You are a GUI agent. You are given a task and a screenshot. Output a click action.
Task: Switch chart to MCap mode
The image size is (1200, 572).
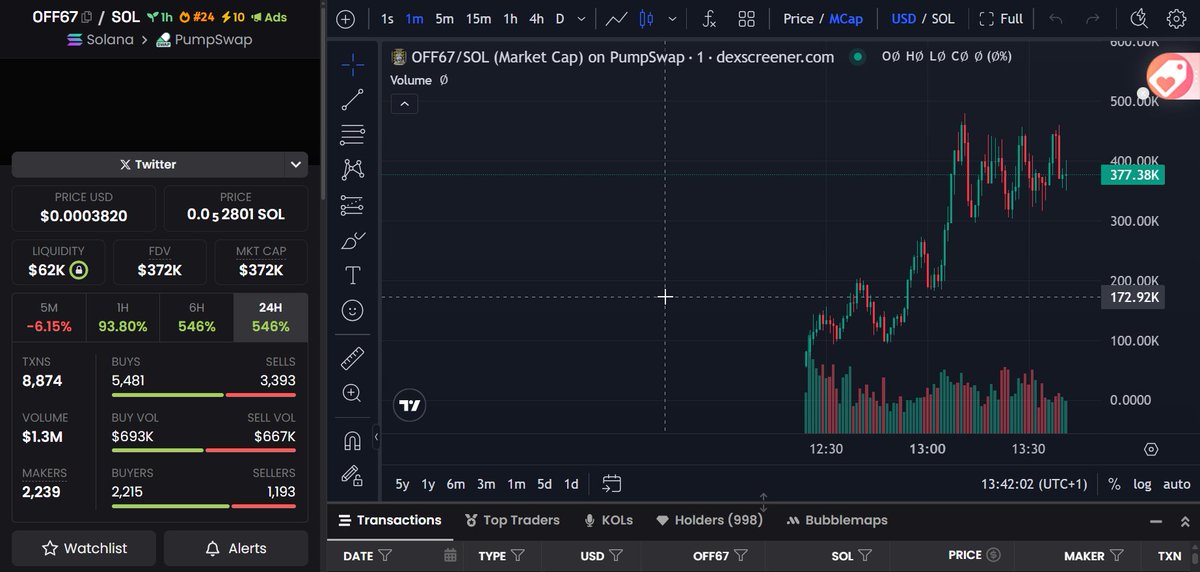click(x=846, y=19)
